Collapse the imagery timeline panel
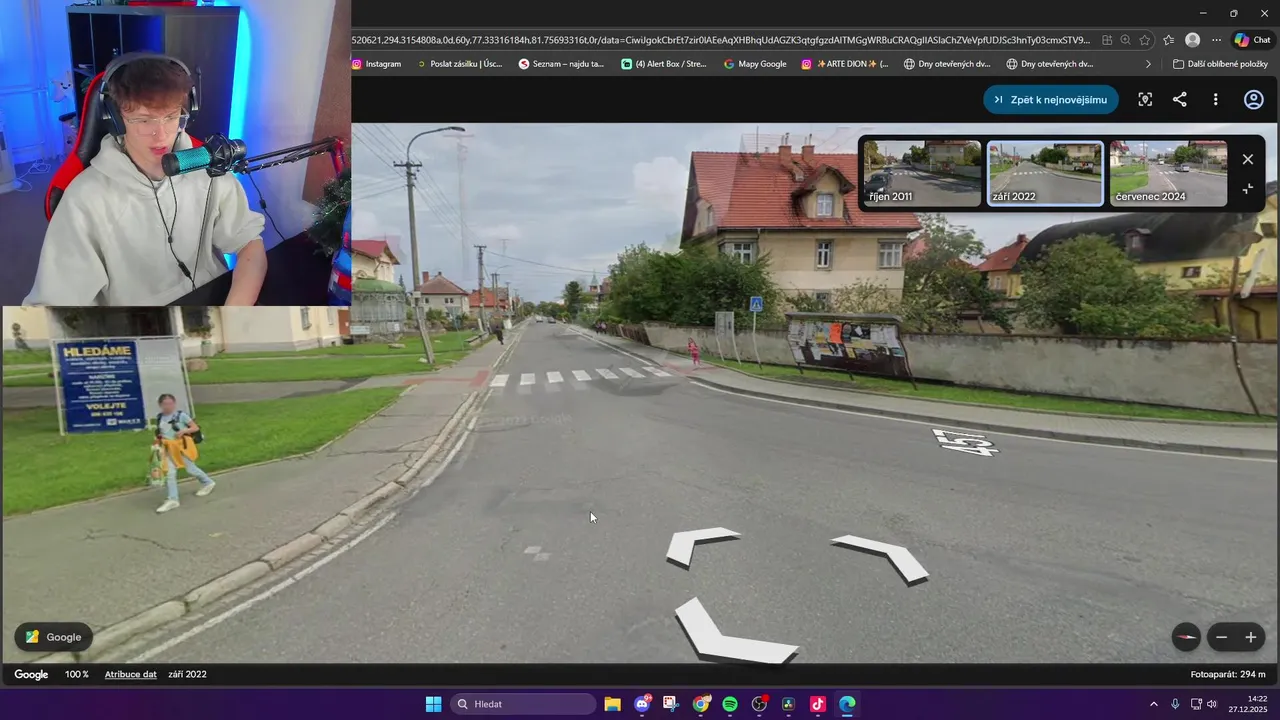Screen dimensions: 1280x720 click(1248, 189)
